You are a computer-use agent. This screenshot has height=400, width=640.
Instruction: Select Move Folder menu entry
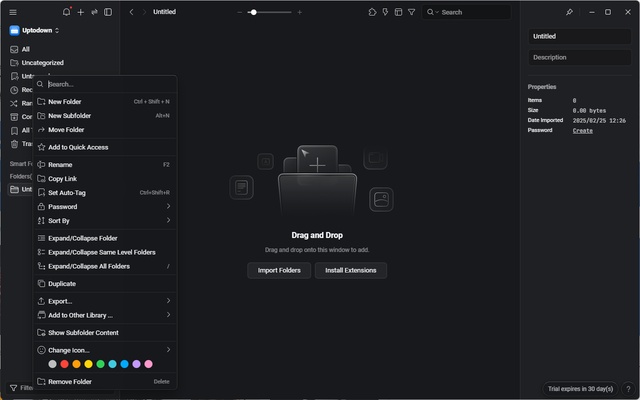pyautogui.click(x=105, y=130)
